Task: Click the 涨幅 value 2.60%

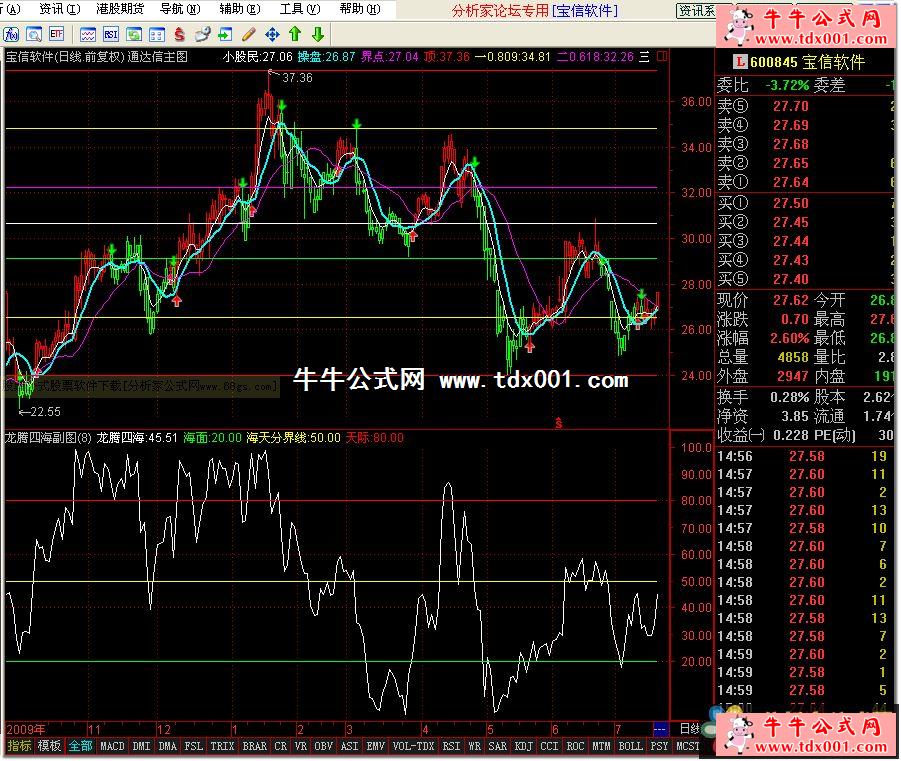Action: point(790,338)
